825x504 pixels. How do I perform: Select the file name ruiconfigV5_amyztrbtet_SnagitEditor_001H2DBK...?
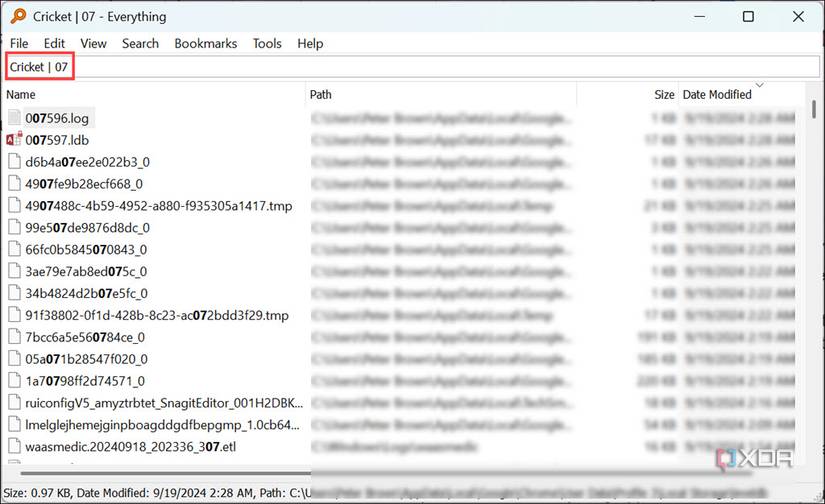(x=164, y=403)
